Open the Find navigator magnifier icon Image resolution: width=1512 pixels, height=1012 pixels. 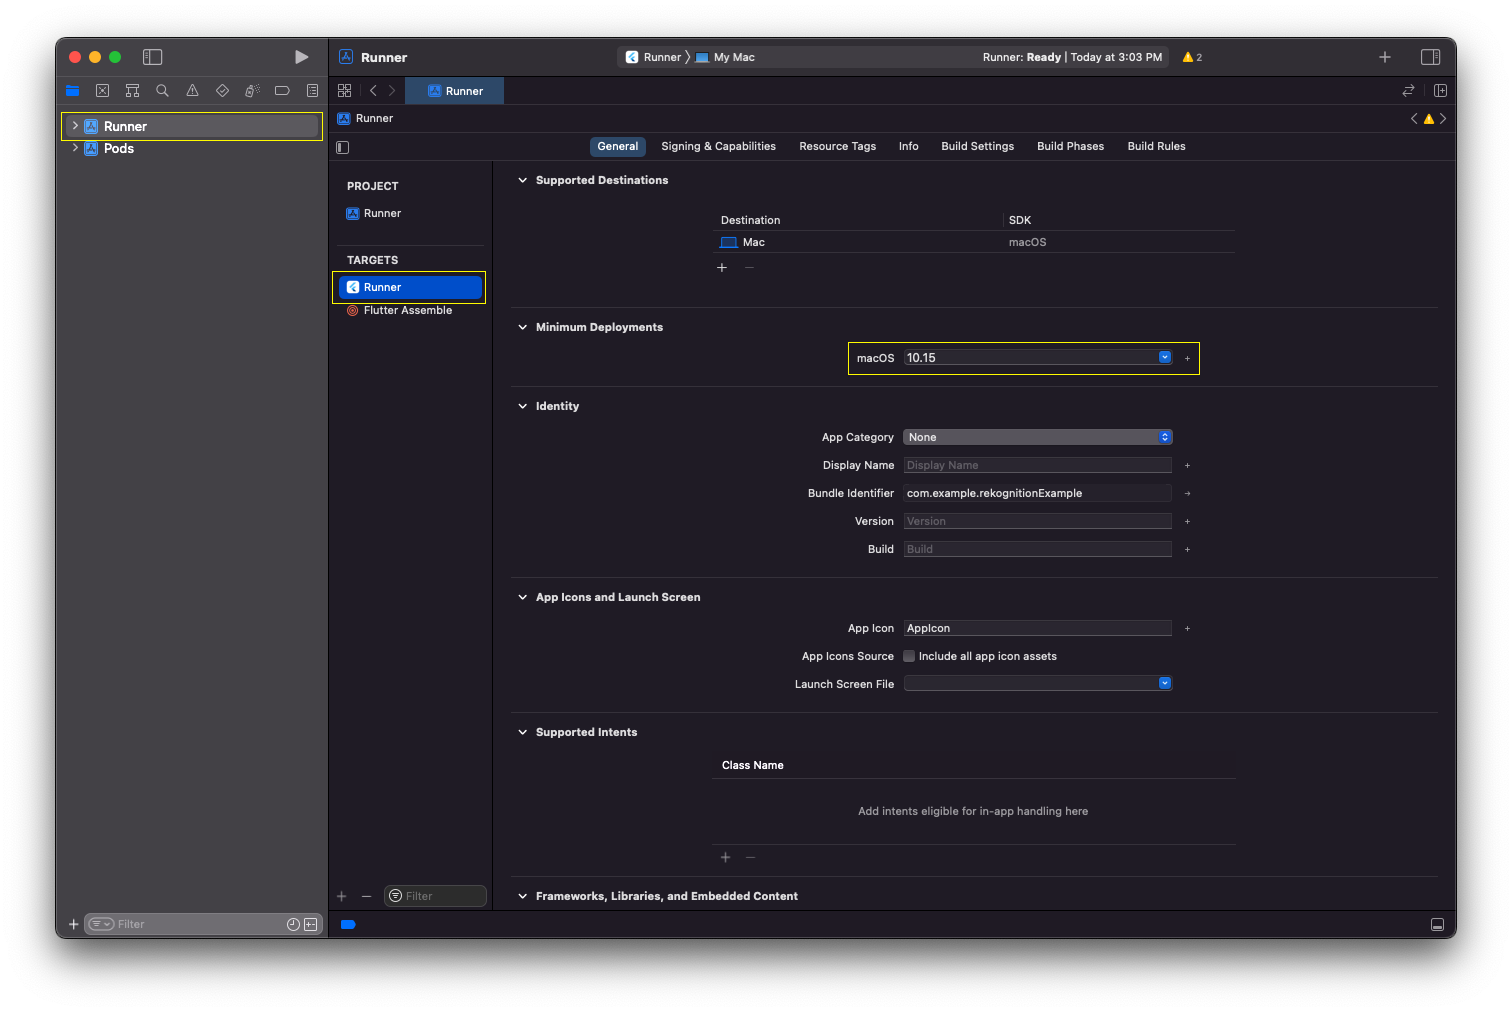[162, 90]
